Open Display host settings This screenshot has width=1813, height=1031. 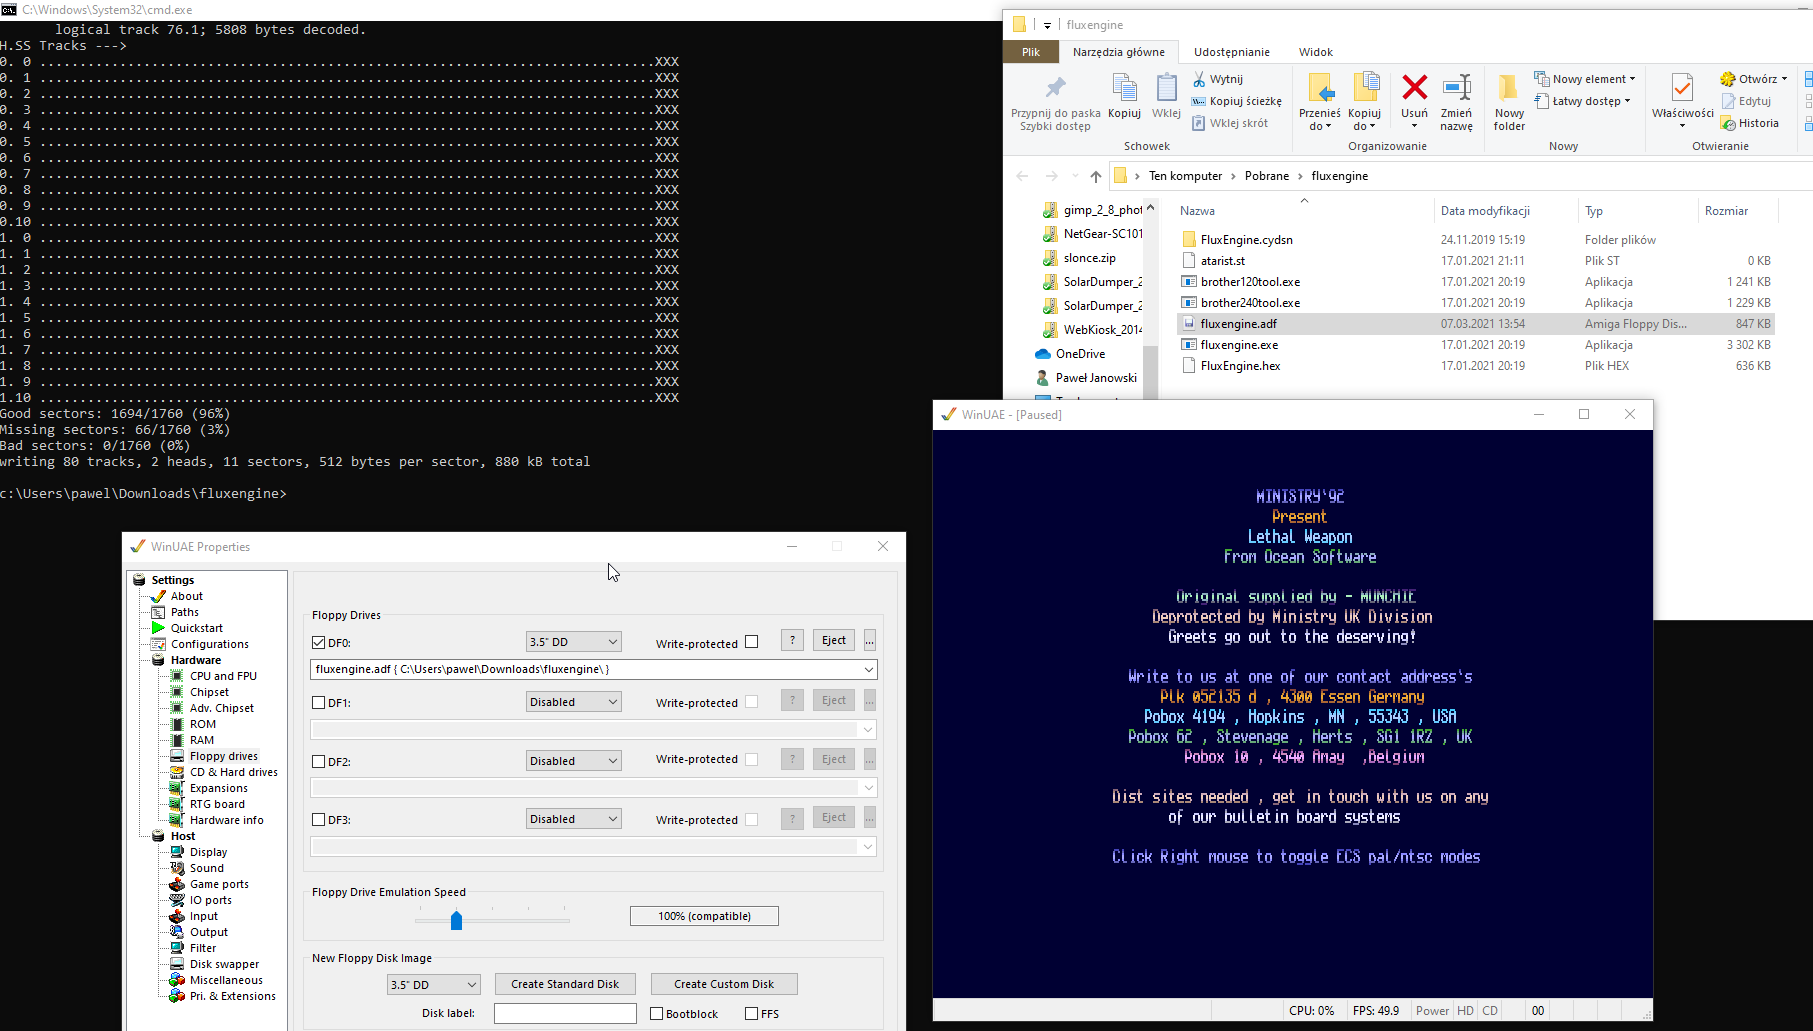(208, 852)
